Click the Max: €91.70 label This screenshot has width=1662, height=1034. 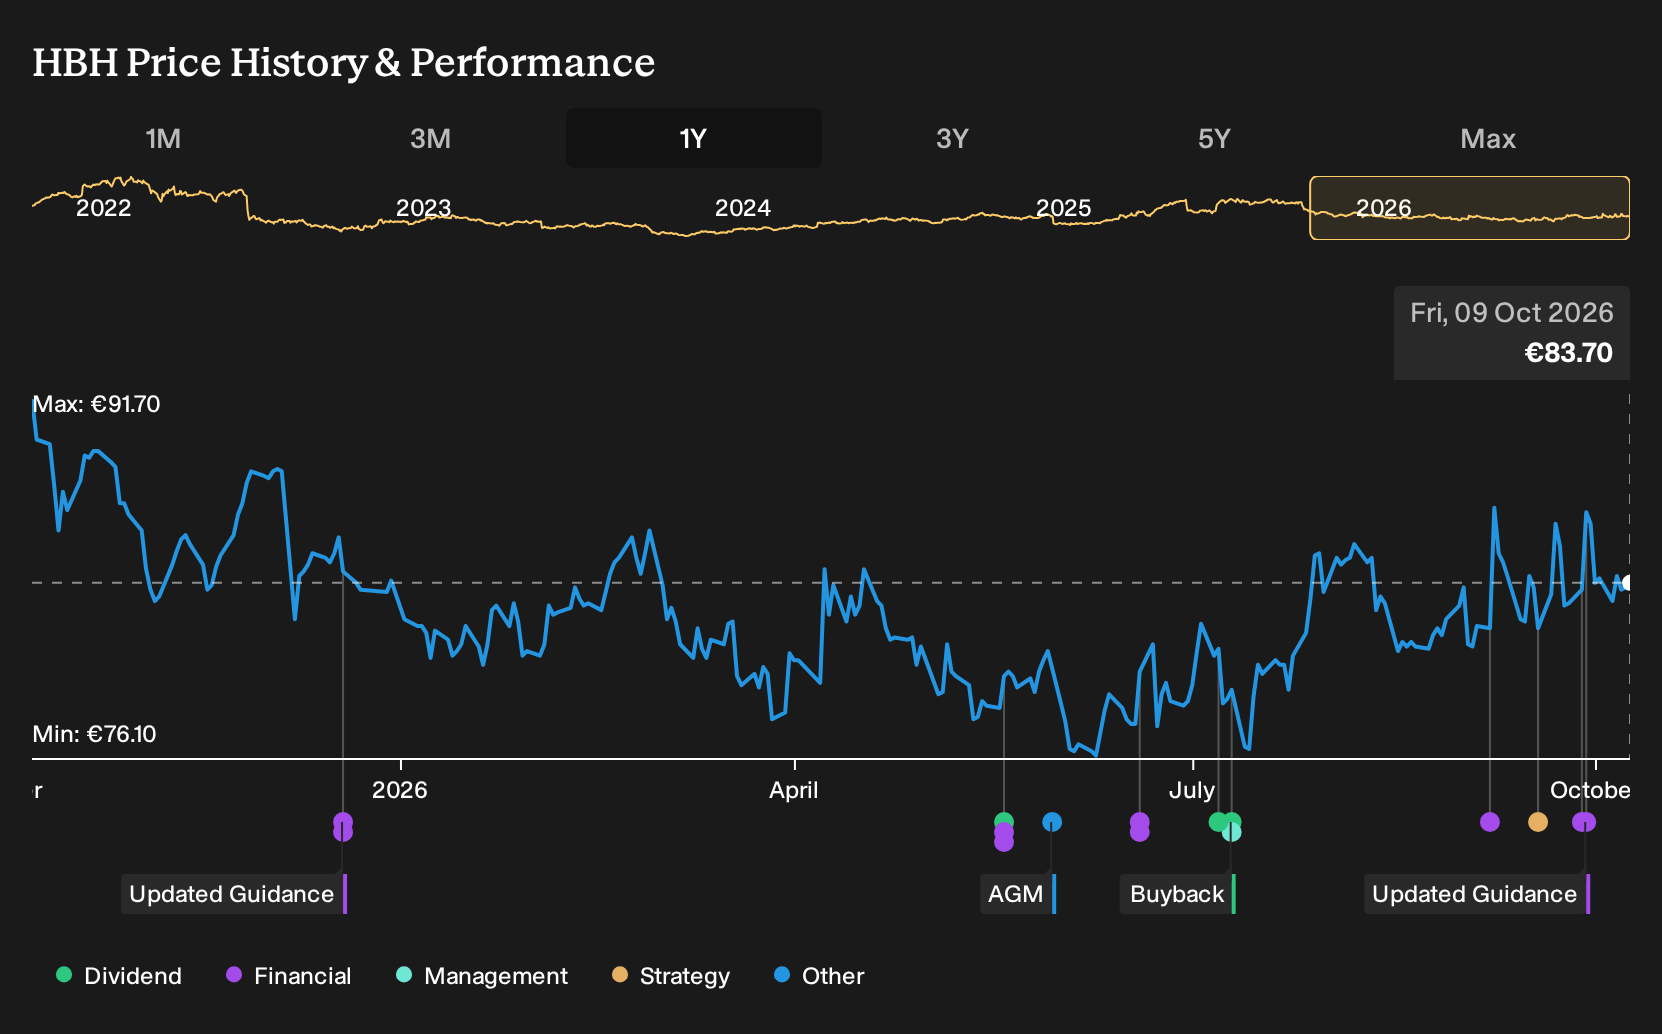click(x=96, y=404)
